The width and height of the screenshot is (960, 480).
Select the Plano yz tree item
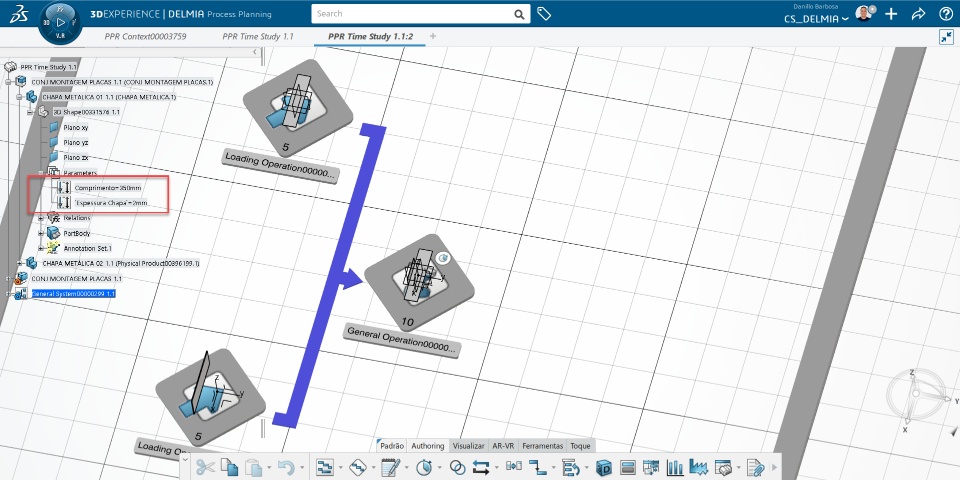coord(75,142)
